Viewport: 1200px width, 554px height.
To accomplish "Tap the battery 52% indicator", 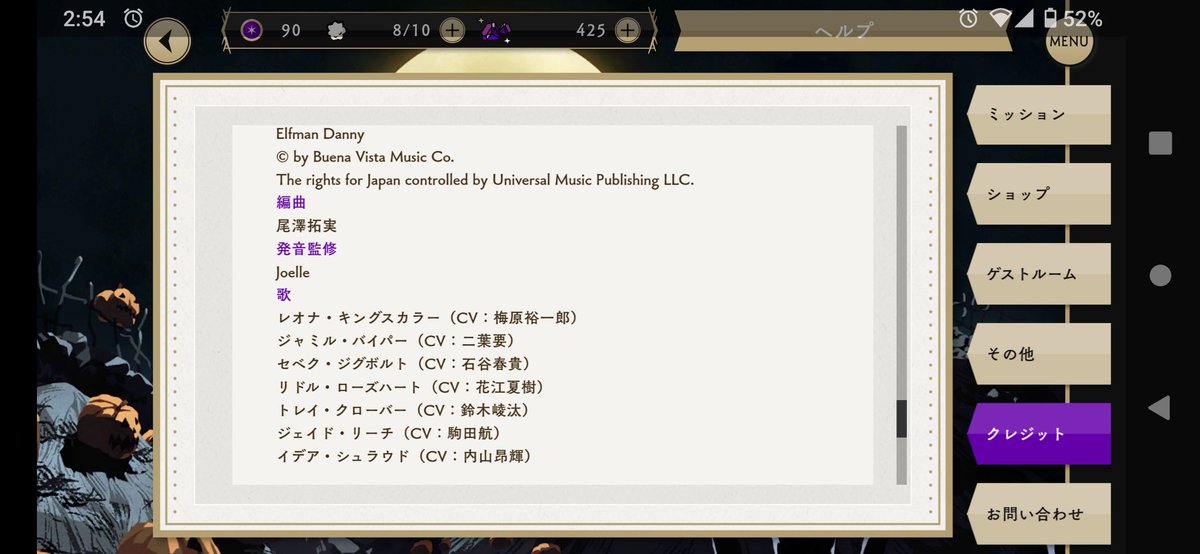I will click(1072, 18).
